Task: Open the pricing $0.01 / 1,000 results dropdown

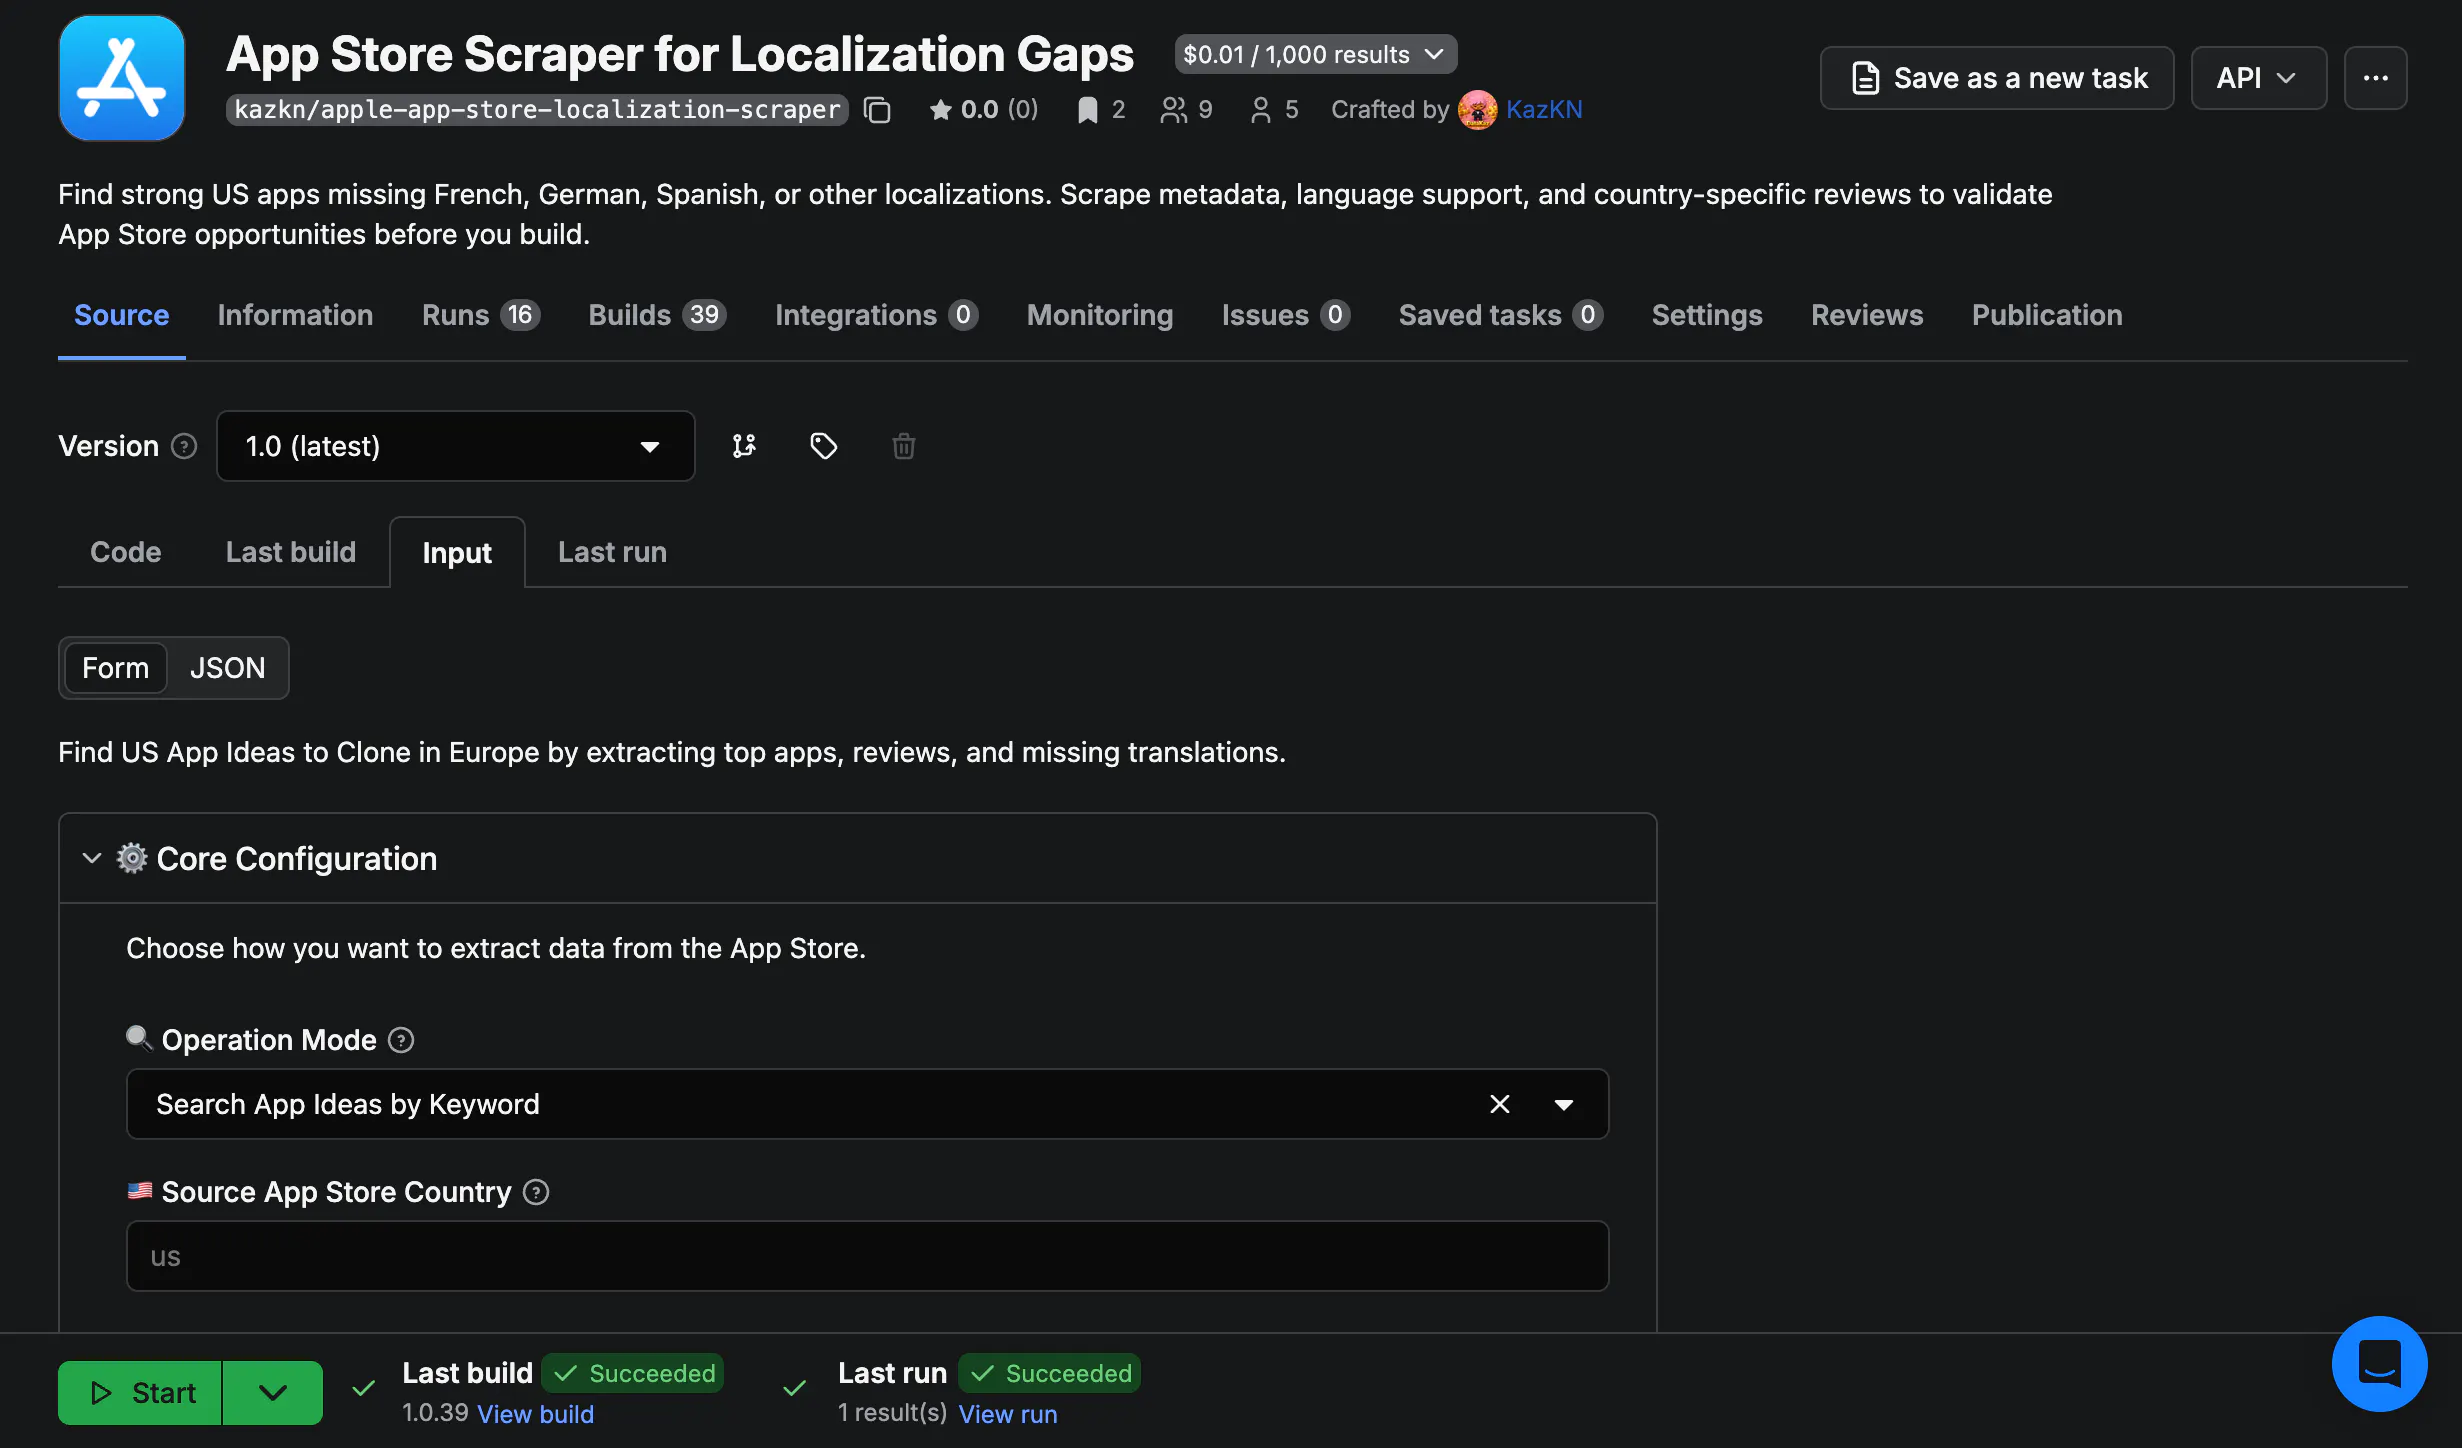Action: coord(1315,54)
